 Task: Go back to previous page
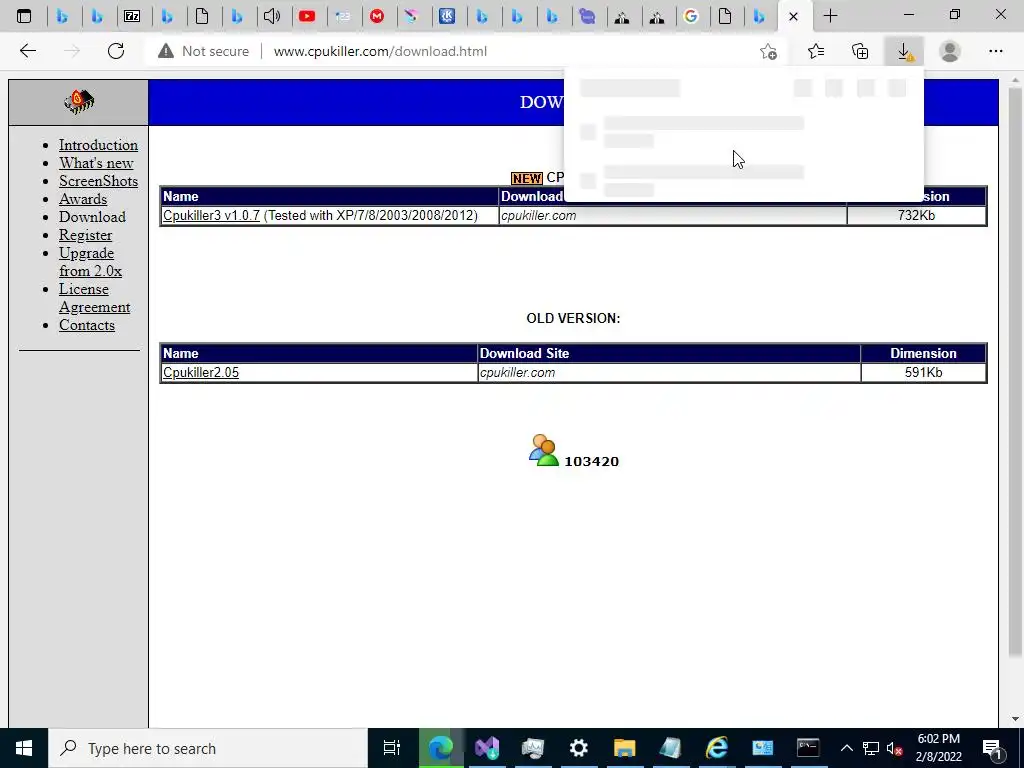pos(27,51)
